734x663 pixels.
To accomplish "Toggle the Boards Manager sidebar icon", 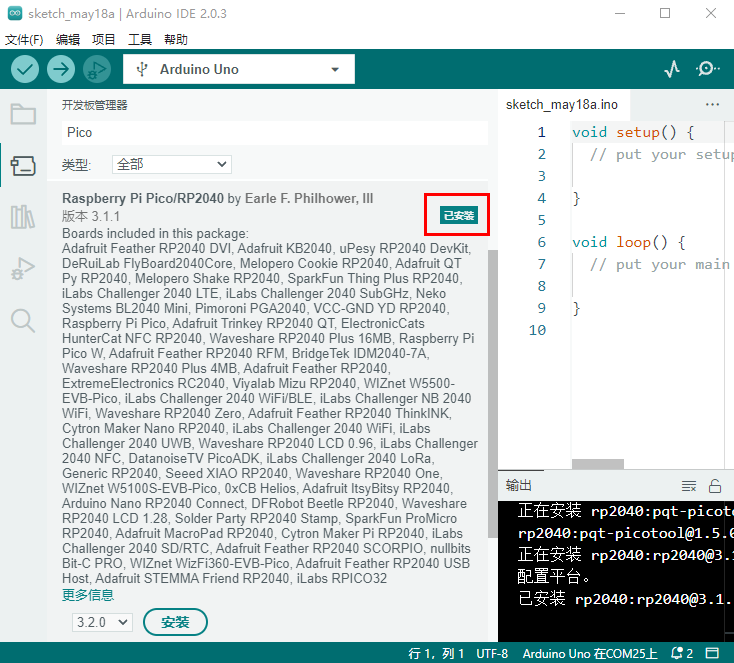I will [23, 165].
